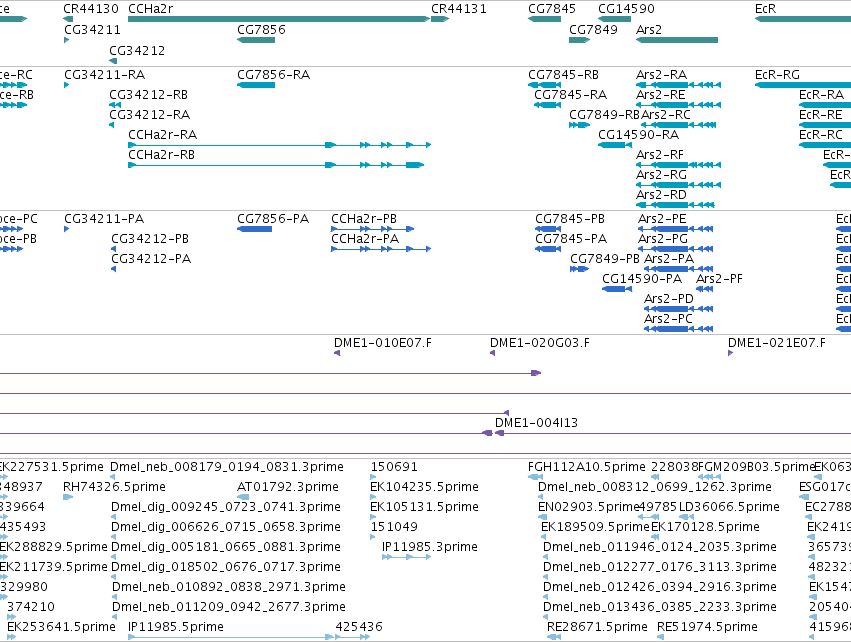Select the CG14590-PA protein label
This screenshot has width=851, height=642.
(x=642, y=279)
